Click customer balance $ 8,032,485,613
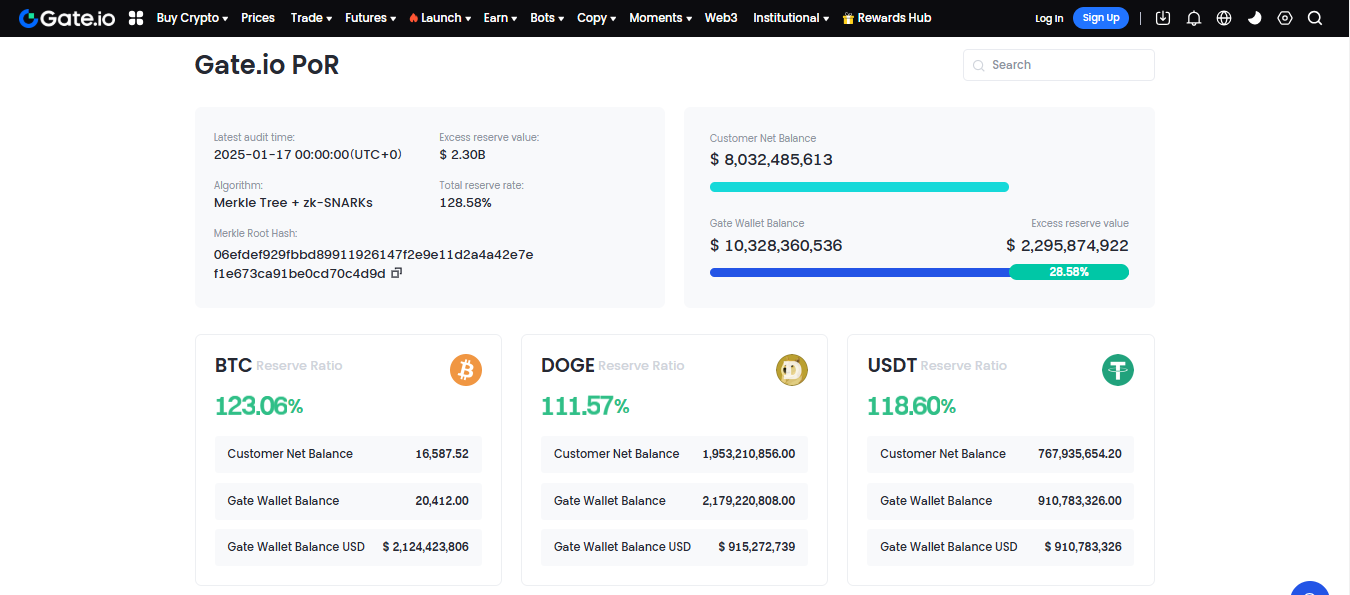The width and height of the screenshot is (1350, 595). click(771, 160)
